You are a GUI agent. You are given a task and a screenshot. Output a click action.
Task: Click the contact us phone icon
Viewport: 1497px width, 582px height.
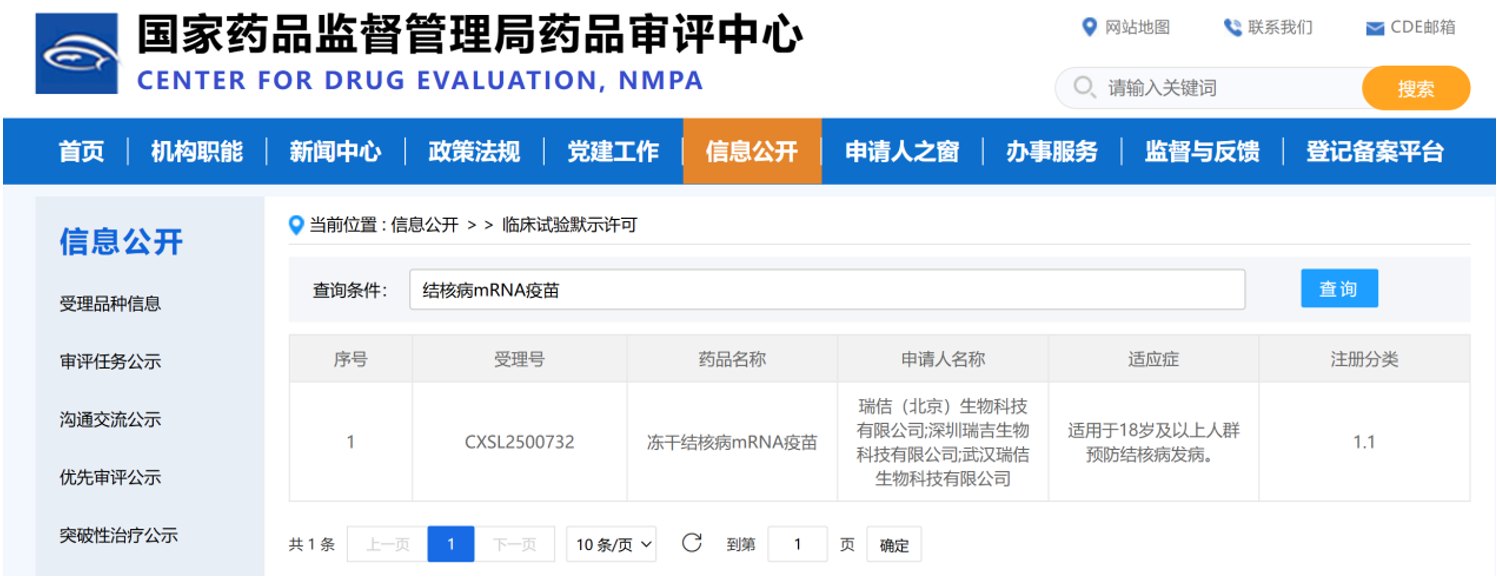coord(1232,28)
